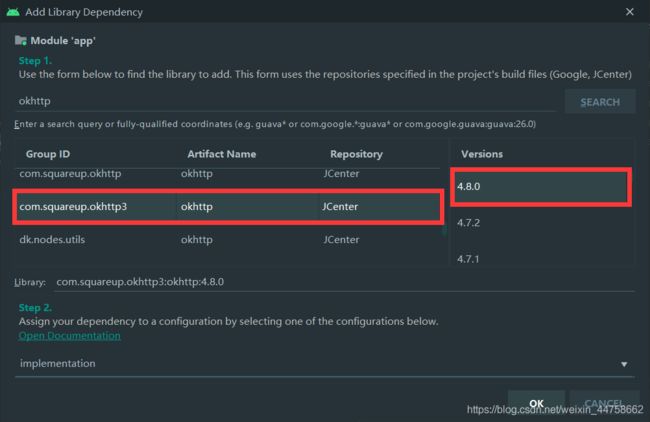Select the com.squareup.okhttp3 row
This screenshot has width=650, height=422.
point(228,206)
